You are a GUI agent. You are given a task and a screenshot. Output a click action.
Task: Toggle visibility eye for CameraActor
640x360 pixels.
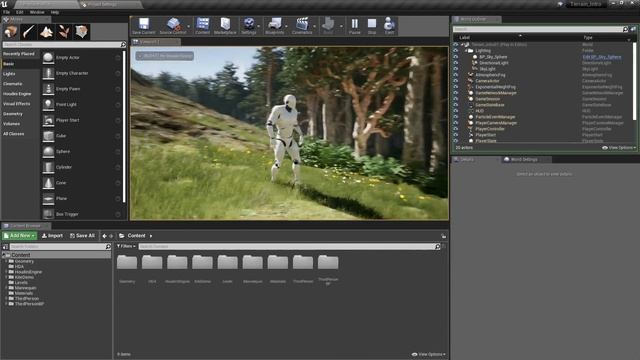click(456, 81)
